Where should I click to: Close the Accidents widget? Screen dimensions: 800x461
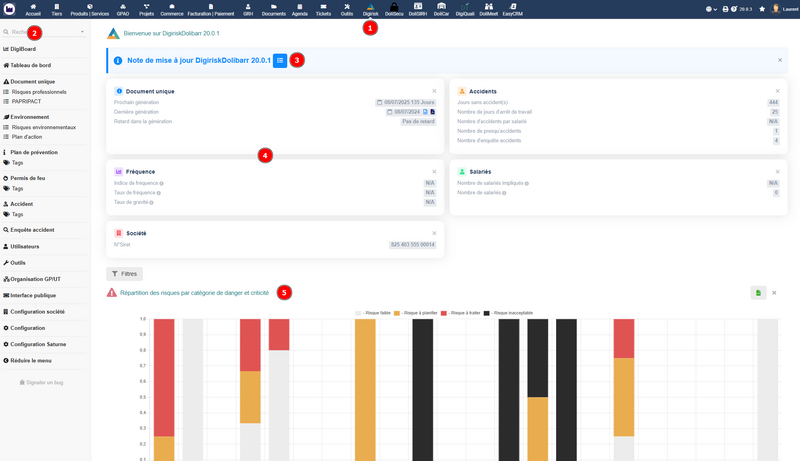778,91
